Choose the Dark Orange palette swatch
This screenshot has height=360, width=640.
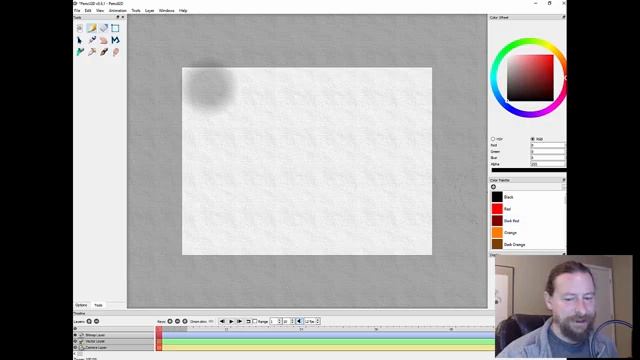[x=497, y=244]
